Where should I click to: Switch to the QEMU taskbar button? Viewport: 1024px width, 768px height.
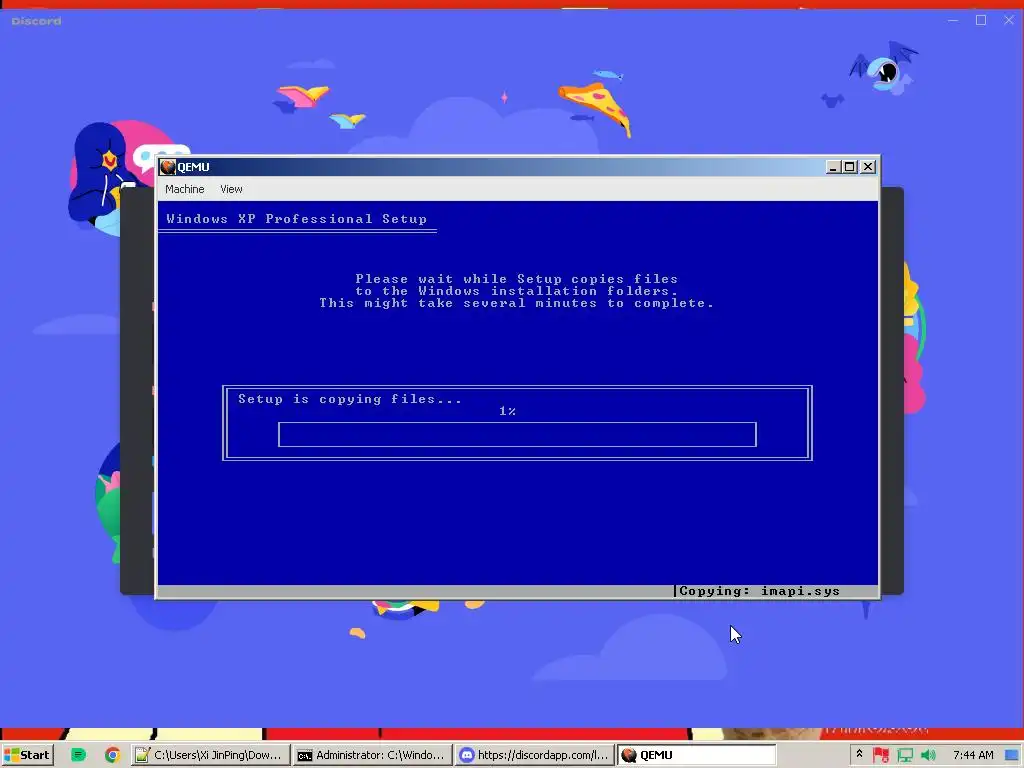tap(696, 755)
